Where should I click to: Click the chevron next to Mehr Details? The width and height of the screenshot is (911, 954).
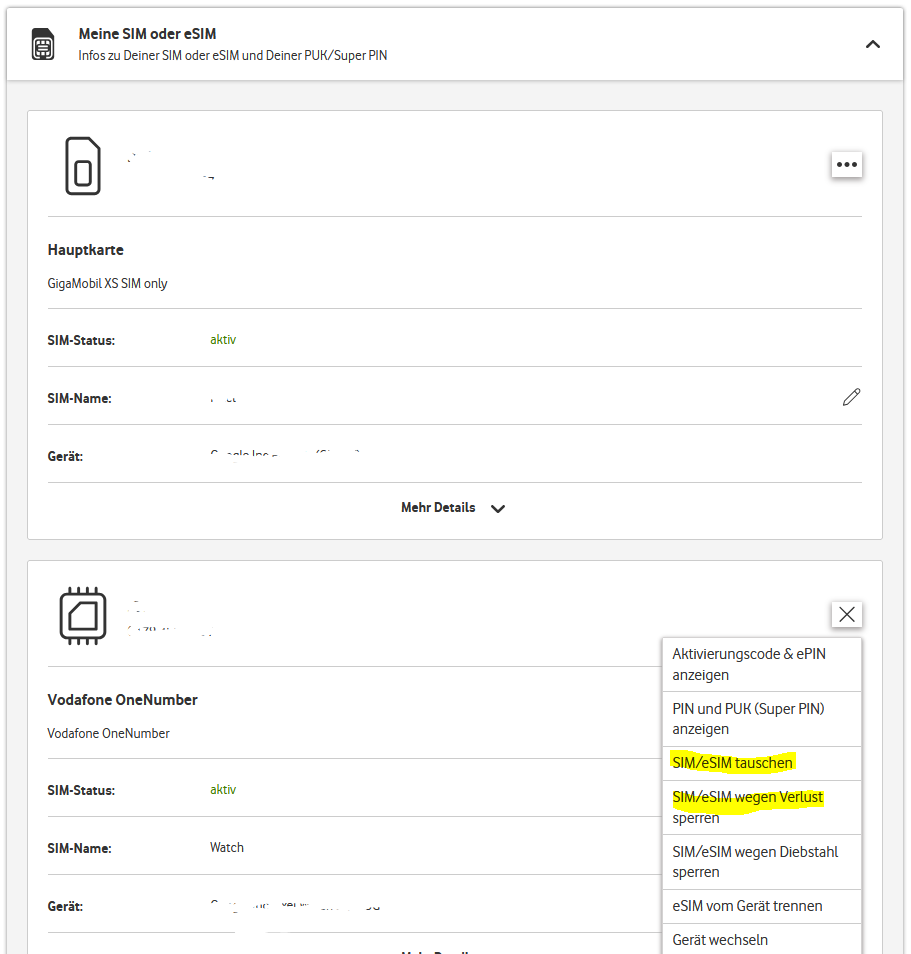pos(498,508)
